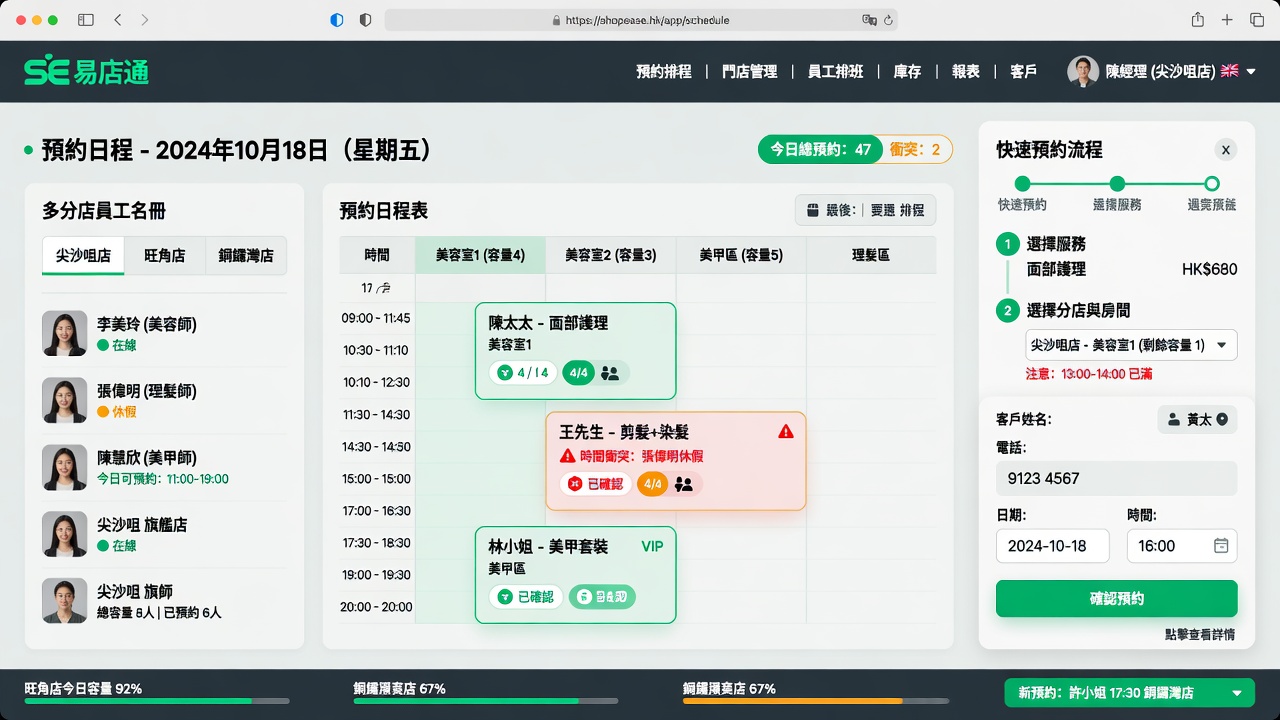This screenshot has height=720, width=1280.
Task: Click the gray shield icon beside address bar
Action: (x=365, y=20)
